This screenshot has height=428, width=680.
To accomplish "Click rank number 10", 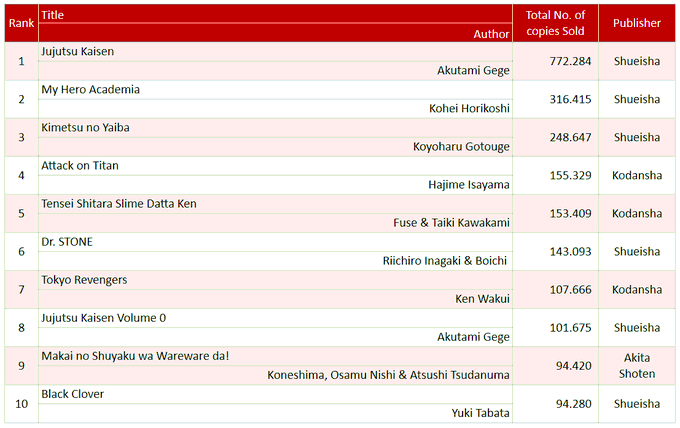I will (x=21, y=404).
